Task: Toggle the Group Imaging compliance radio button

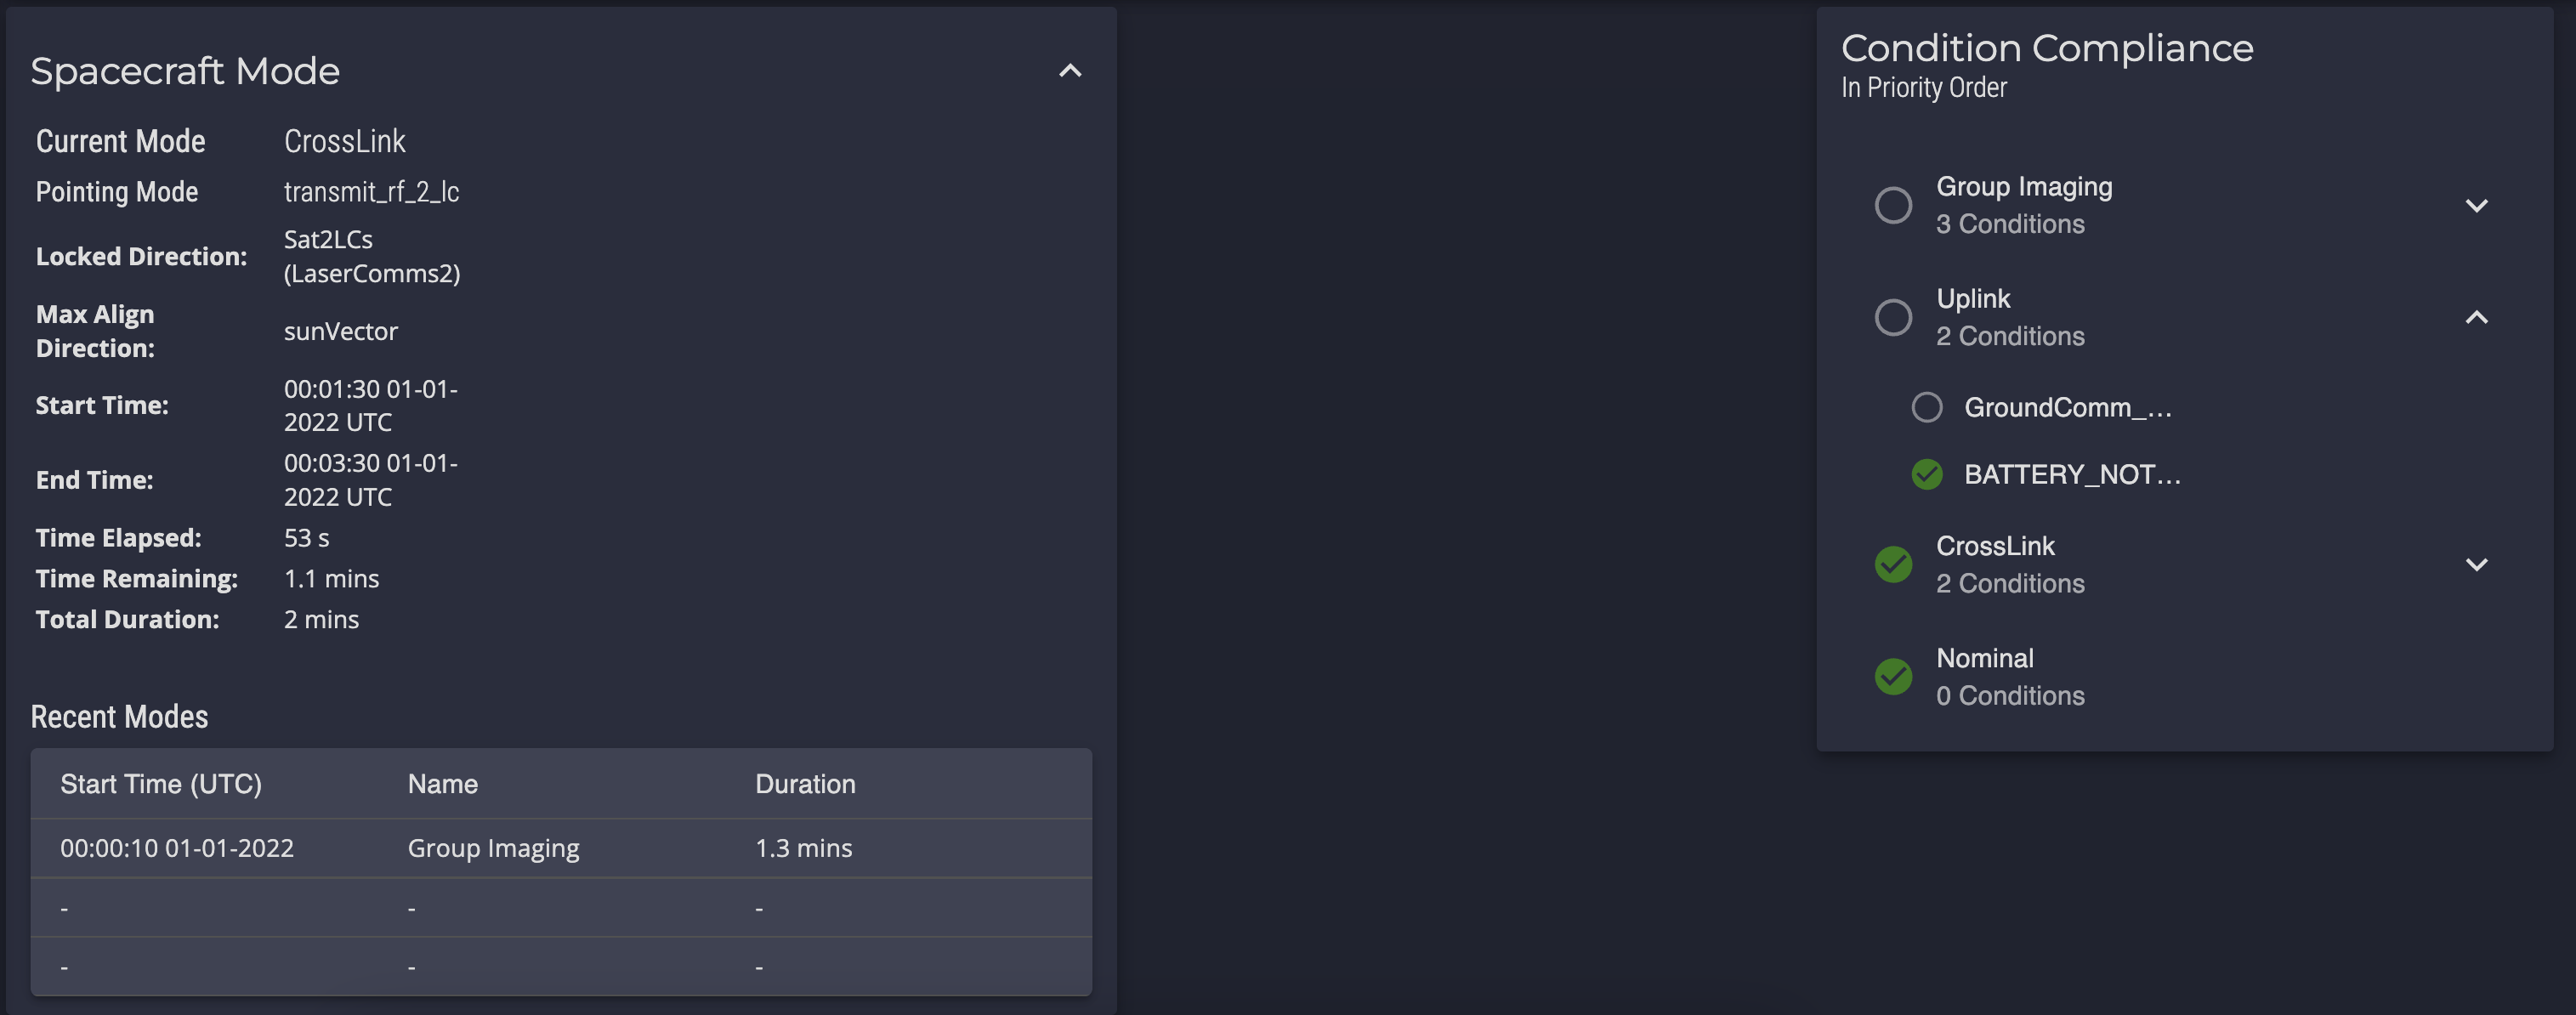Action: tap(1891, 204)
